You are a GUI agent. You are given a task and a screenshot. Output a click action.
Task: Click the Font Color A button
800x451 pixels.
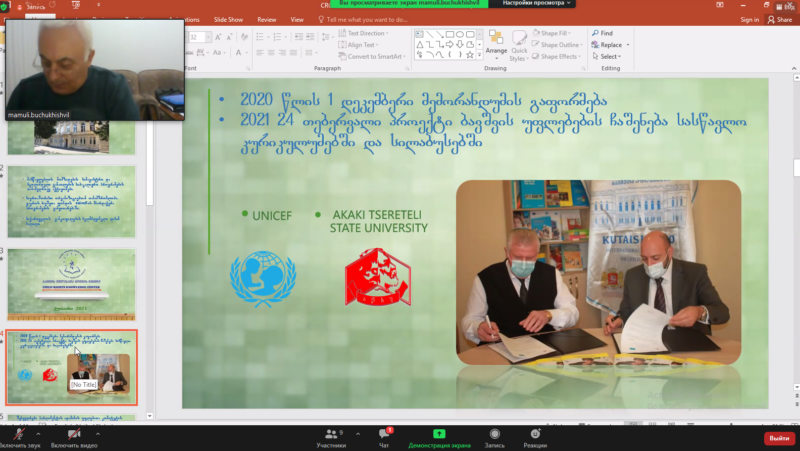point(238,52)
